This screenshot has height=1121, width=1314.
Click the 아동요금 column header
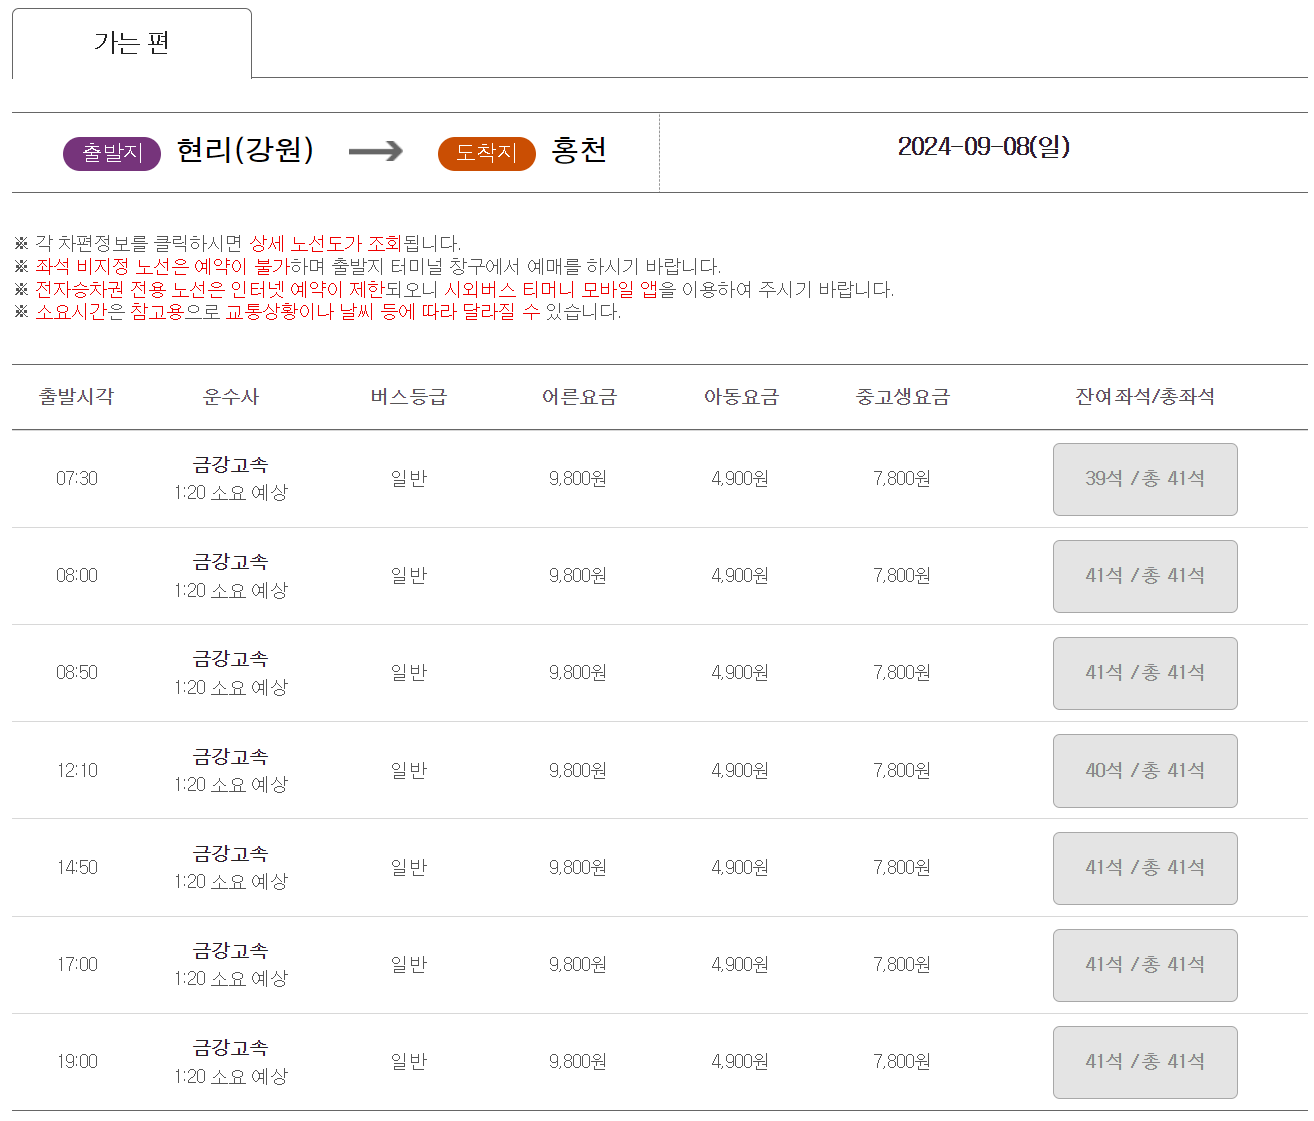(741, 397)
